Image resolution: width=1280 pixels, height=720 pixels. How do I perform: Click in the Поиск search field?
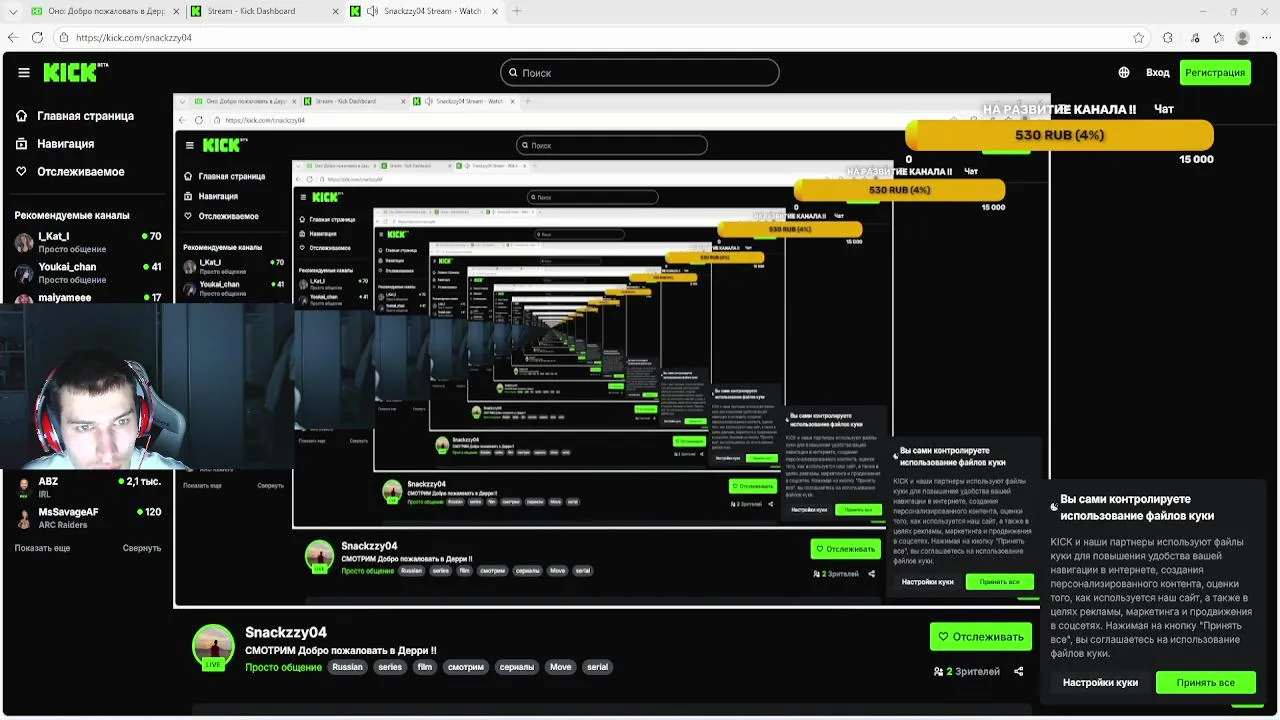click(x=640, y=73)
